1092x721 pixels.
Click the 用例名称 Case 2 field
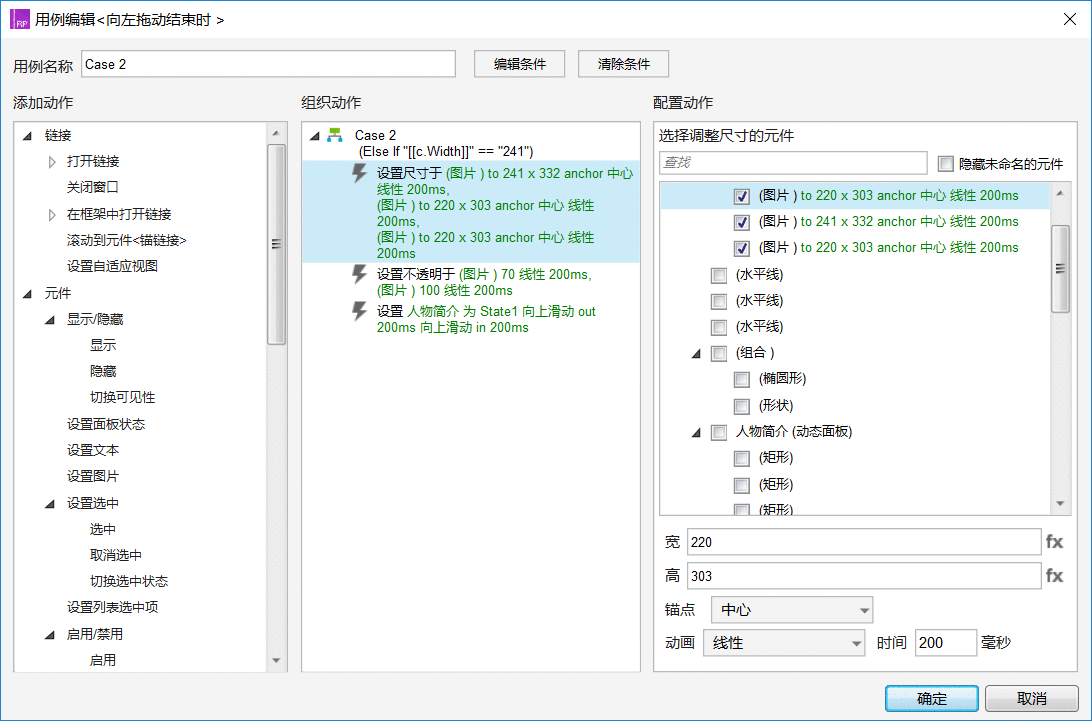pyautogui.click(x=268, y=64)
